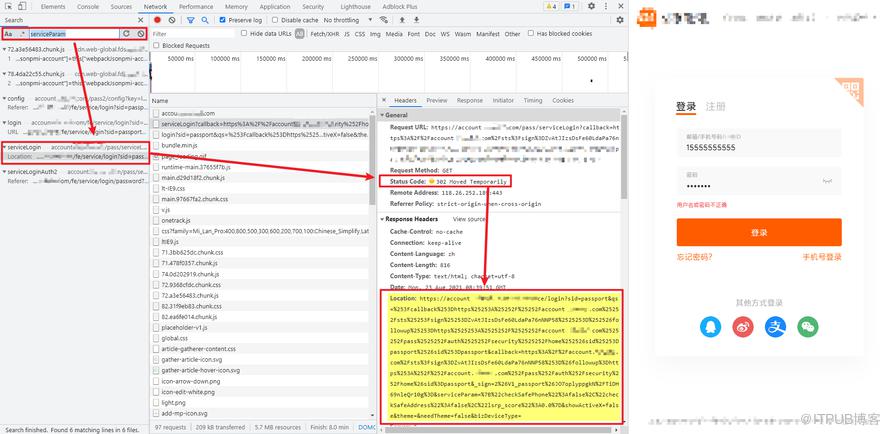Clear the network log
The image size is (890, 434).
click(x=172, y=20)
